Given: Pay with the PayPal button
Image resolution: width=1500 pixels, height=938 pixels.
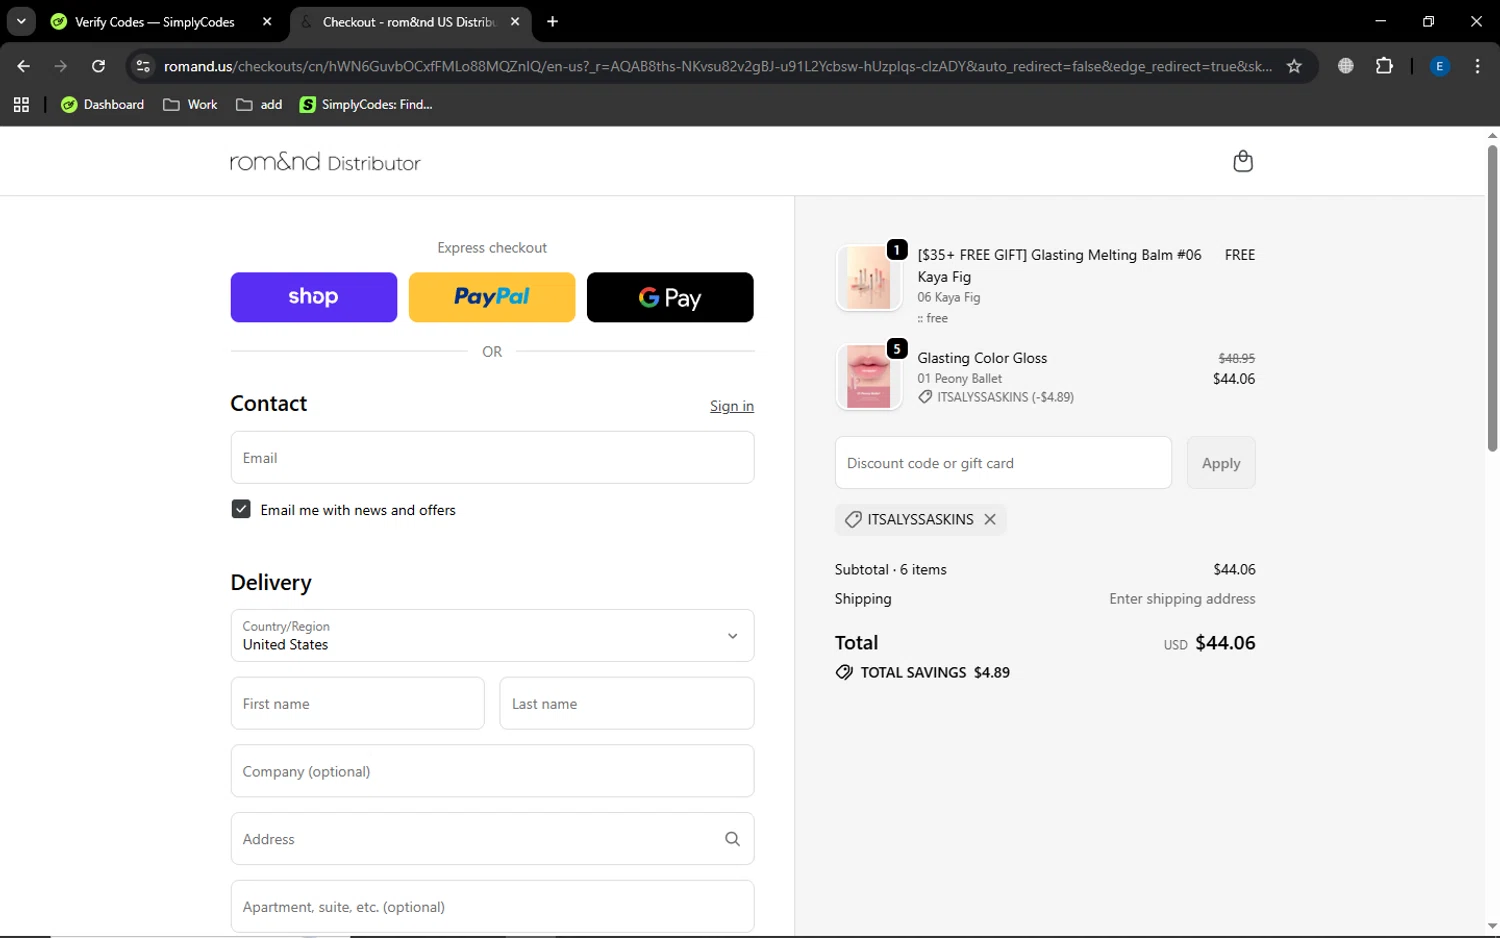Looking at the screenshot, I should (x=492, y=297).
